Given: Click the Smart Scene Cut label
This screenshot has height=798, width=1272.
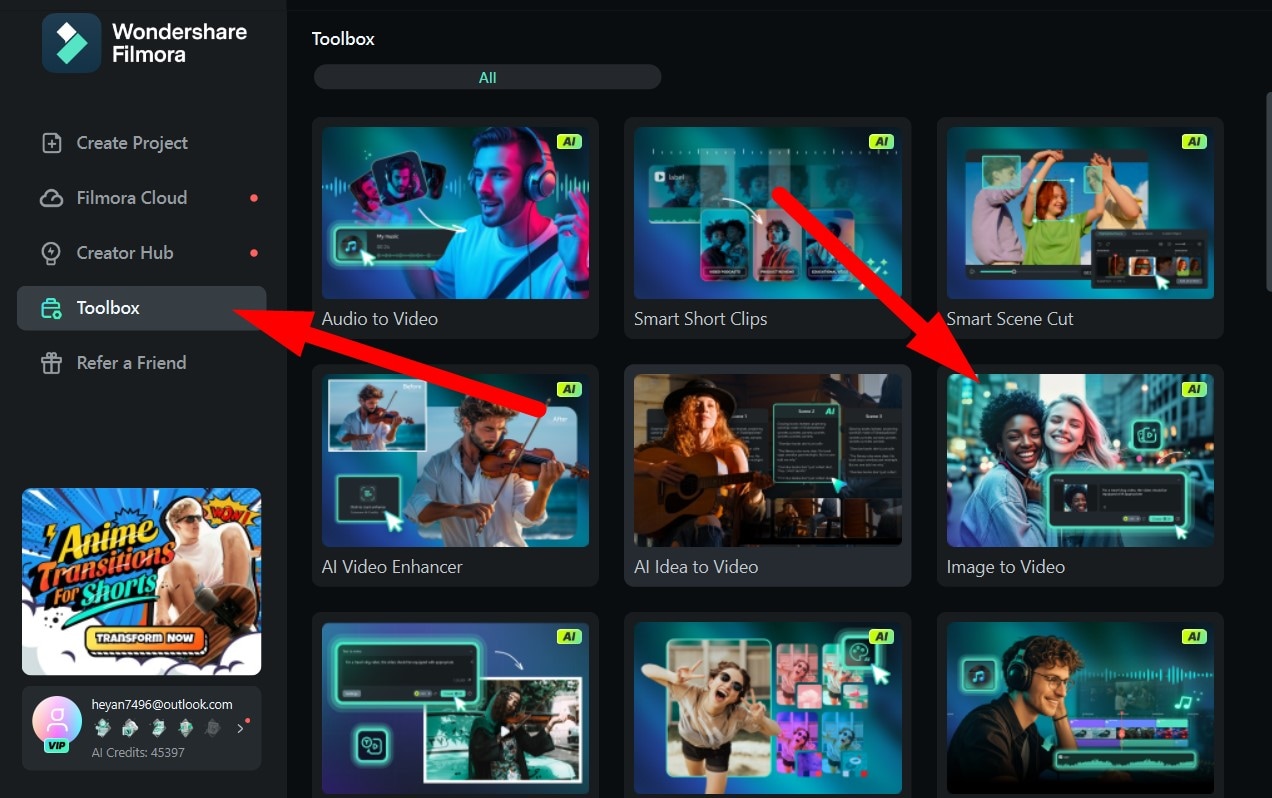Looking at the screenshot, I should 1010,319.
